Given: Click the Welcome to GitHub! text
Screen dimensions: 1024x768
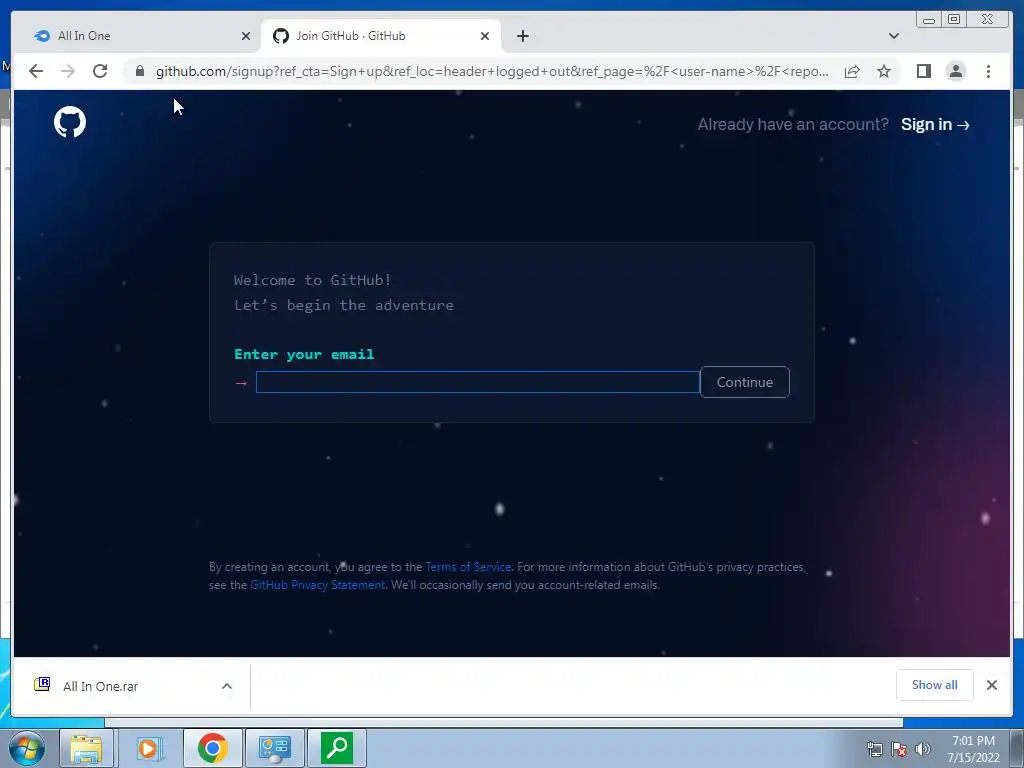Looking at the screenshot, I should (312, 280).
